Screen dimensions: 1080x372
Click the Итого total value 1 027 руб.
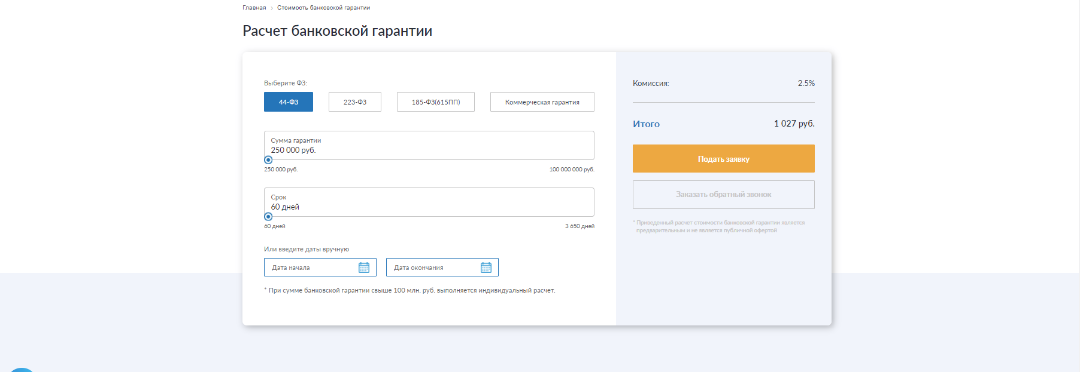coord(794,124)
